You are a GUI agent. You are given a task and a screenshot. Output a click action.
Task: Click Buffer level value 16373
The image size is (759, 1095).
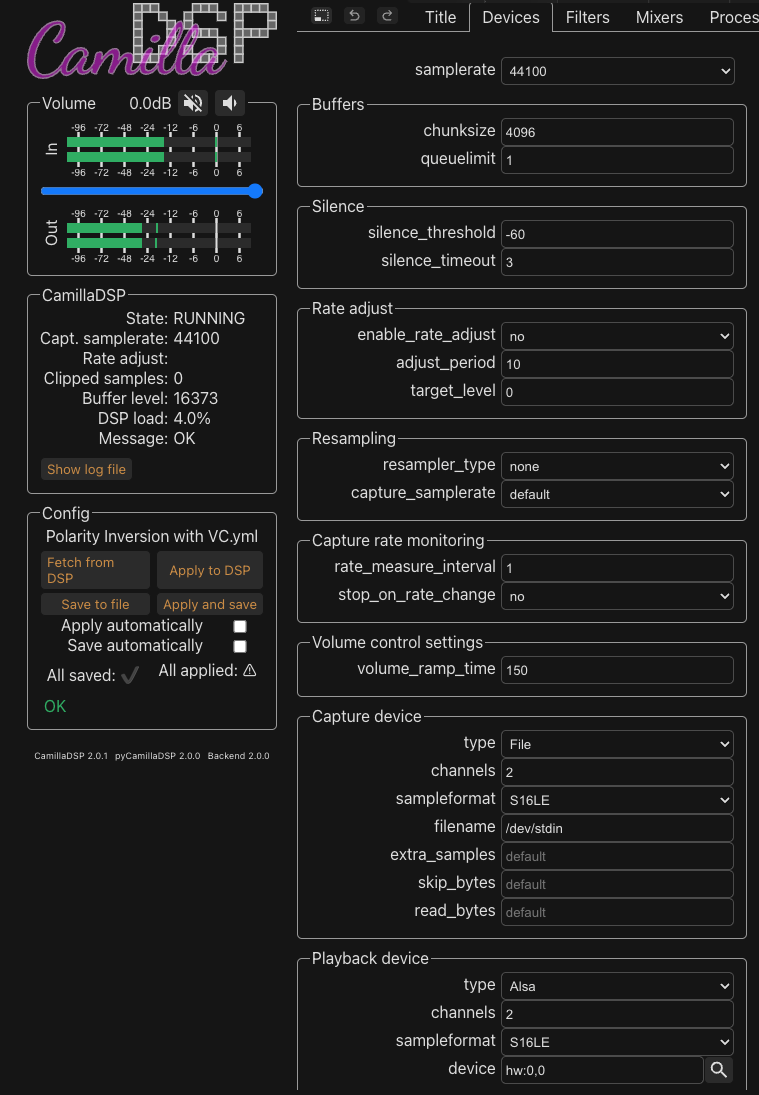click(x=196, y=398)
